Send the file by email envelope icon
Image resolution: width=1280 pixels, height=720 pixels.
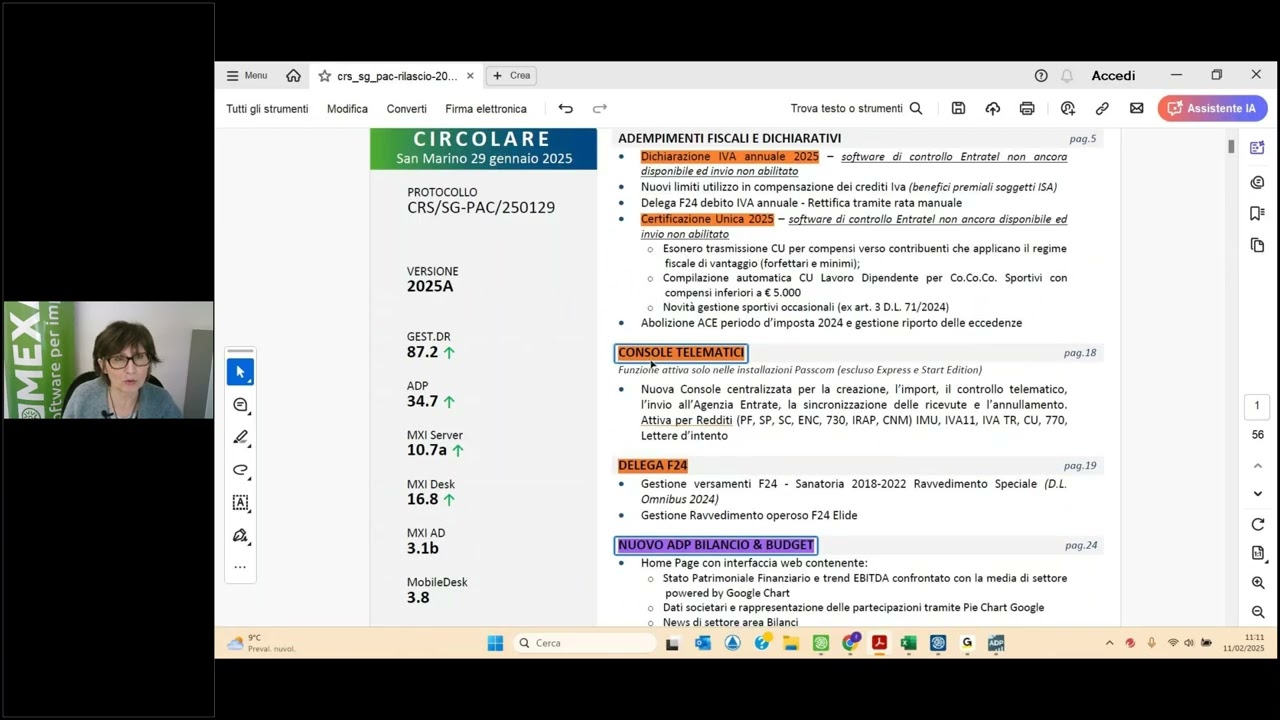[1137, 109]
